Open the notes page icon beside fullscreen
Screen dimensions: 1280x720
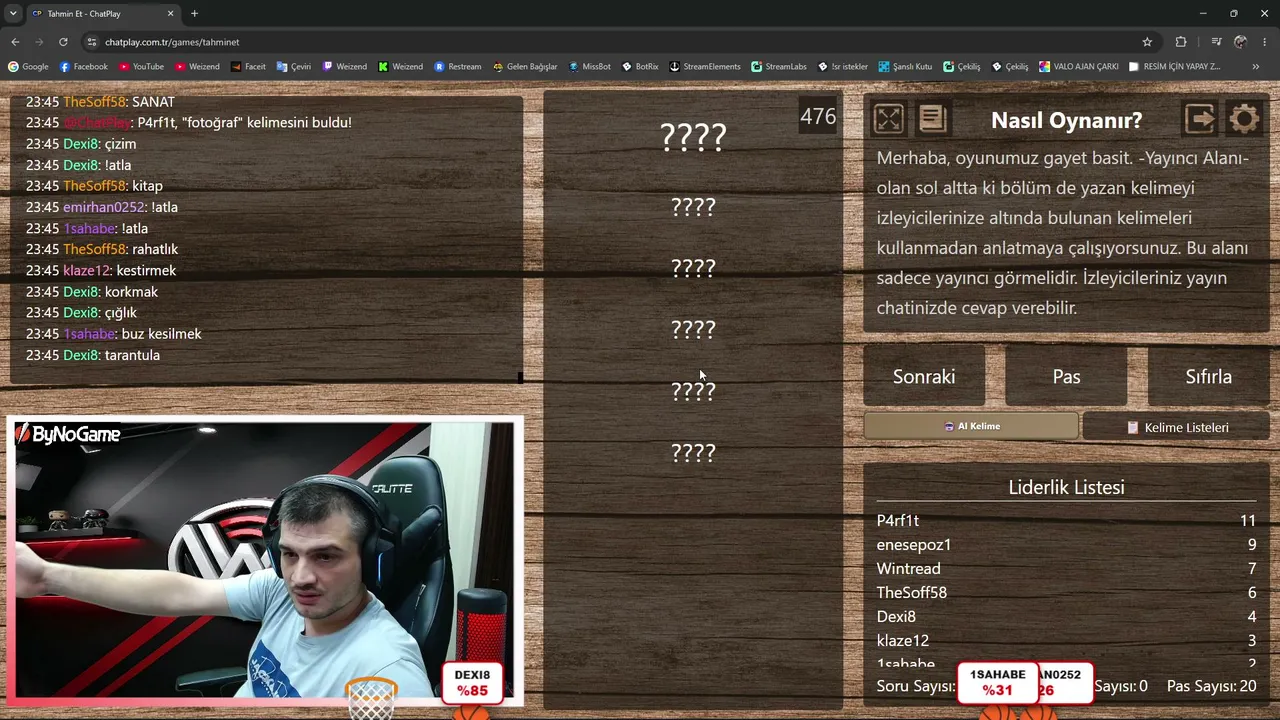[932, 119]
